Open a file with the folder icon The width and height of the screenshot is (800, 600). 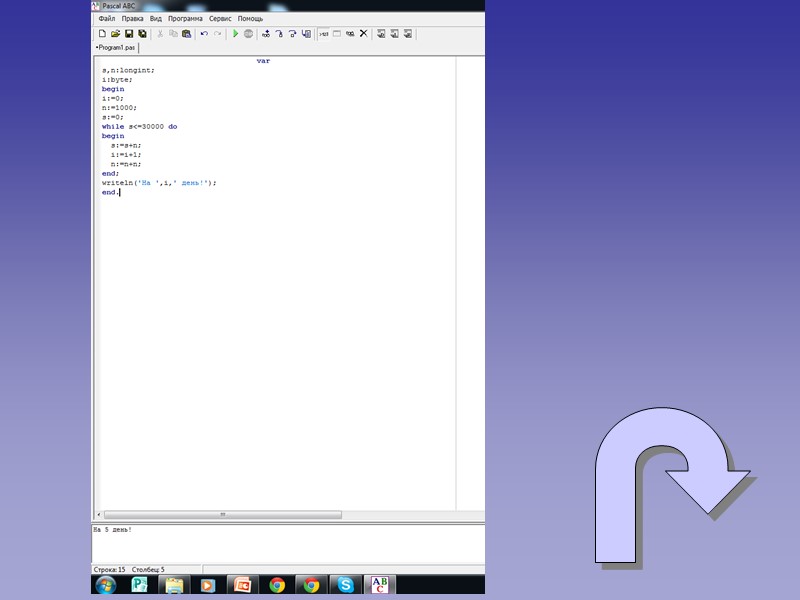[115, 34]
